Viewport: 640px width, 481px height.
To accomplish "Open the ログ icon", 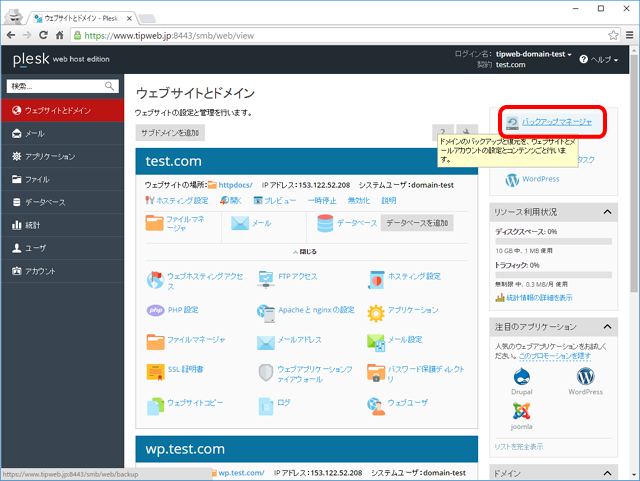I will coord(266,406).
